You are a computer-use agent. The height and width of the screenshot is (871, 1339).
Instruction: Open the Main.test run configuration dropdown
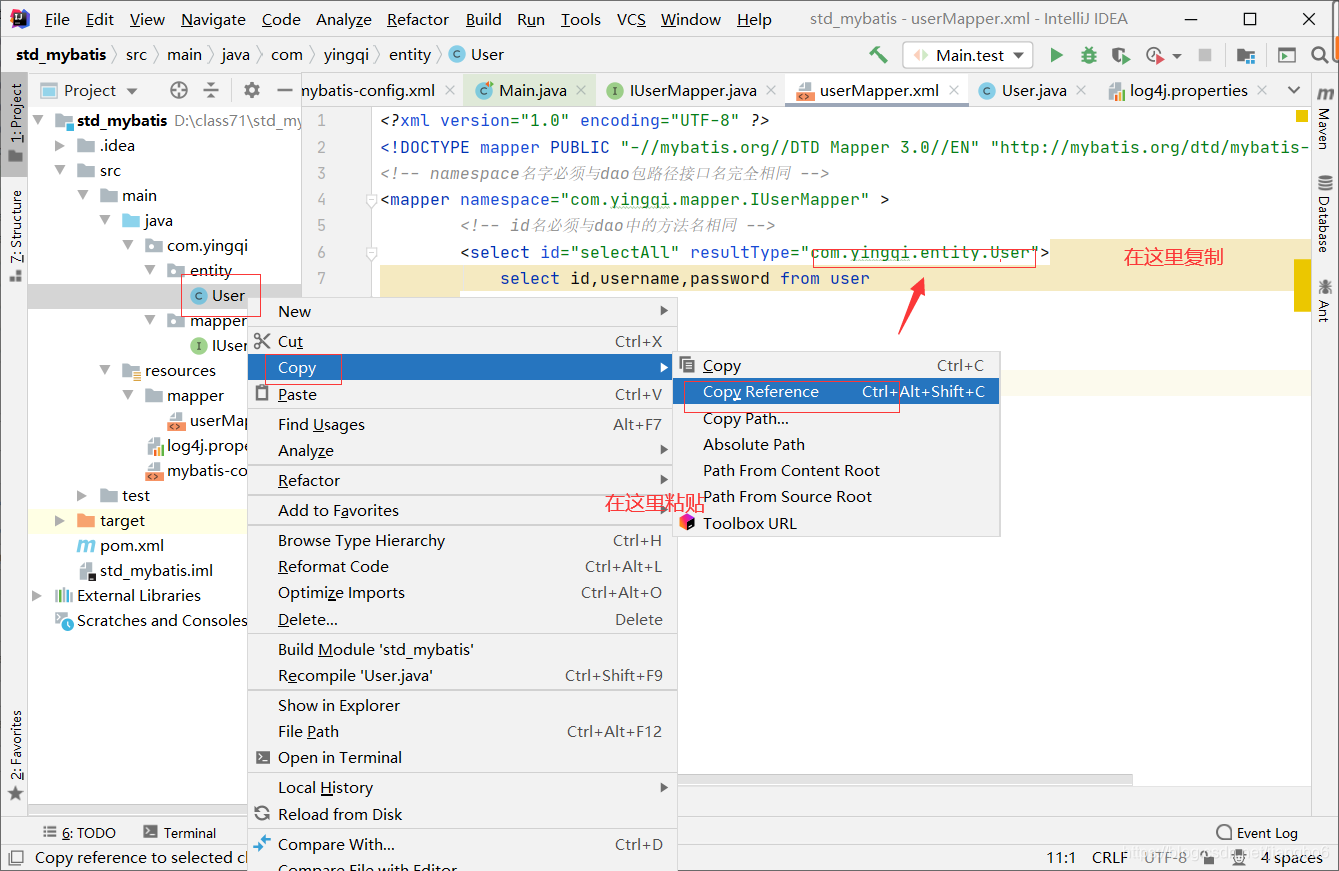coord(967,55)
